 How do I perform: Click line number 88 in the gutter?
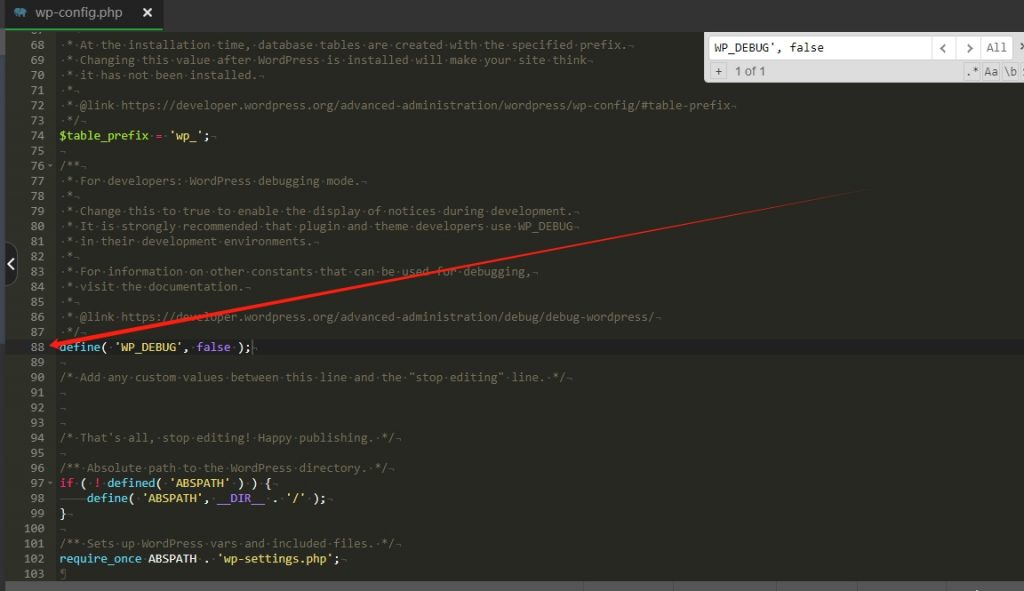click(37, 347)
